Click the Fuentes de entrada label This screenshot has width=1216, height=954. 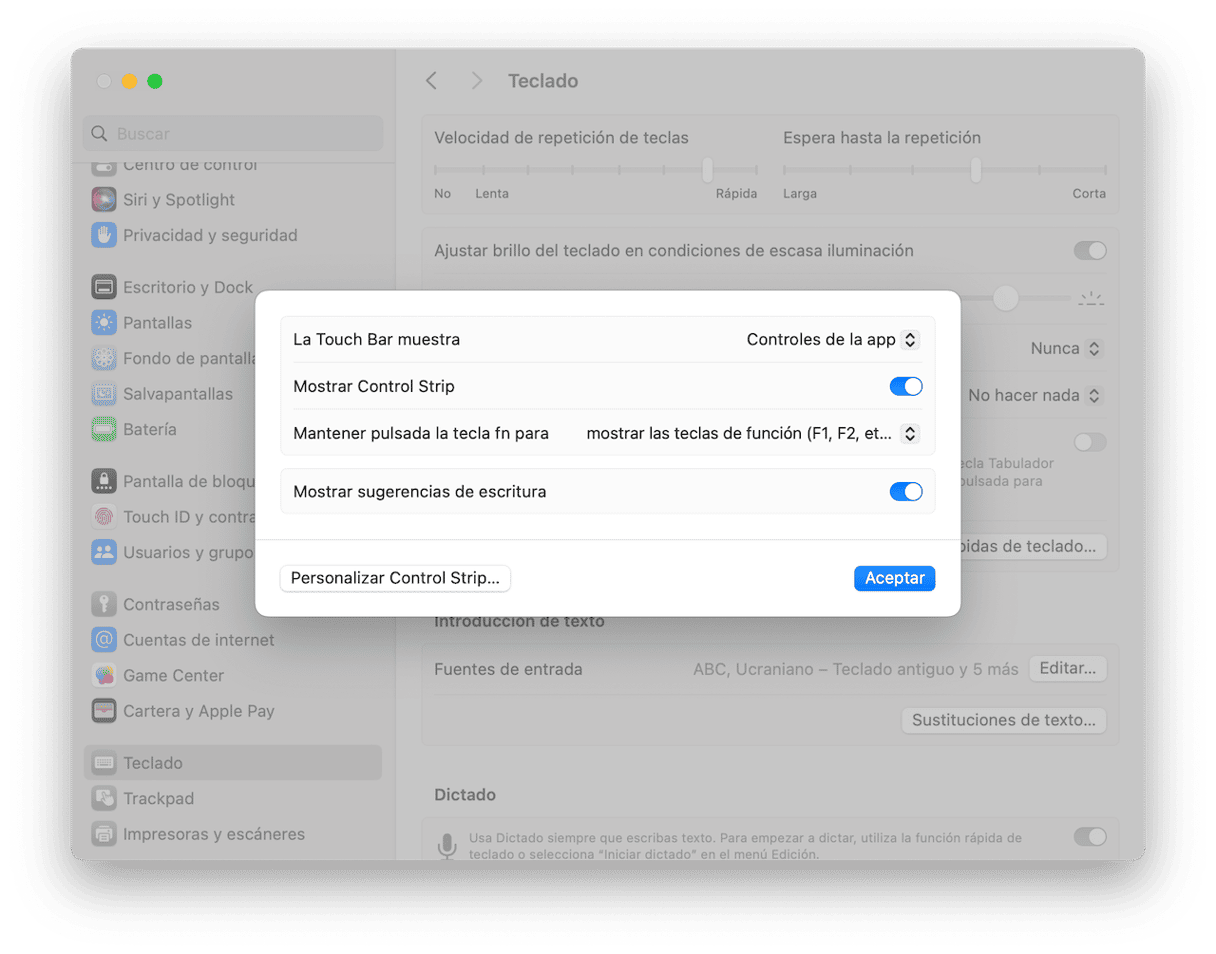point(508,669)
